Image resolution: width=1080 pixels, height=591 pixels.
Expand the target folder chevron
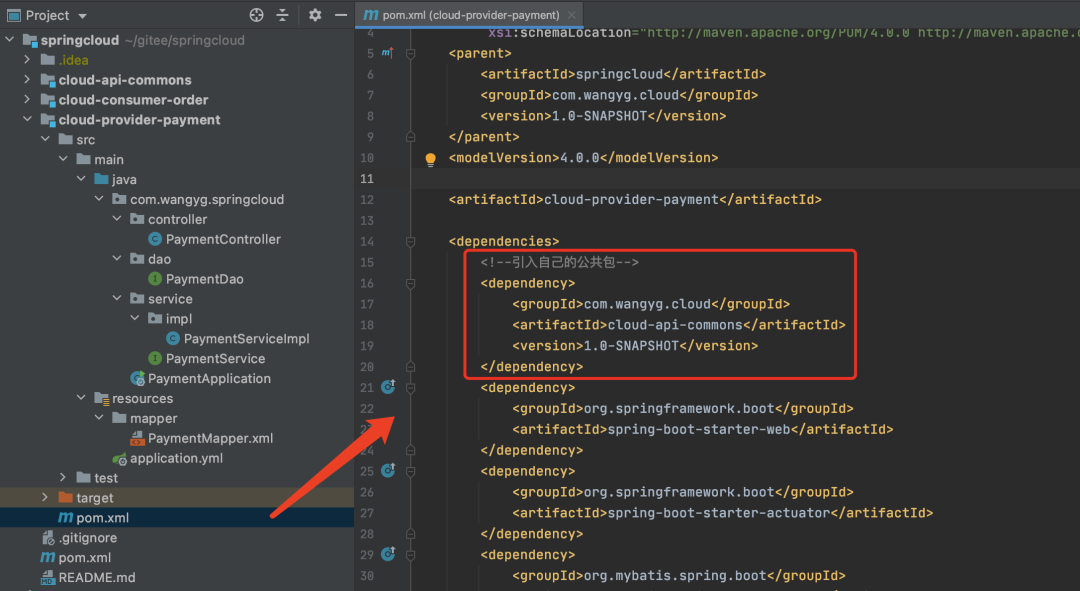pyautogui.click(x=45, y=497)
